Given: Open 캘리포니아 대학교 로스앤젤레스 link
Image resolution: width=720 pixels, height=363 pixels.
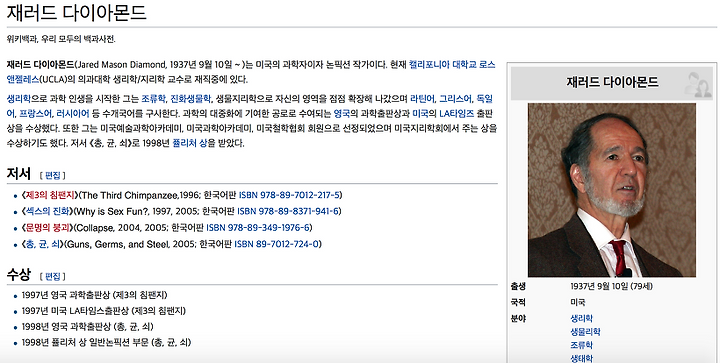Looking at the screenshot, I should pyautogui.click(x=452, y=65).
